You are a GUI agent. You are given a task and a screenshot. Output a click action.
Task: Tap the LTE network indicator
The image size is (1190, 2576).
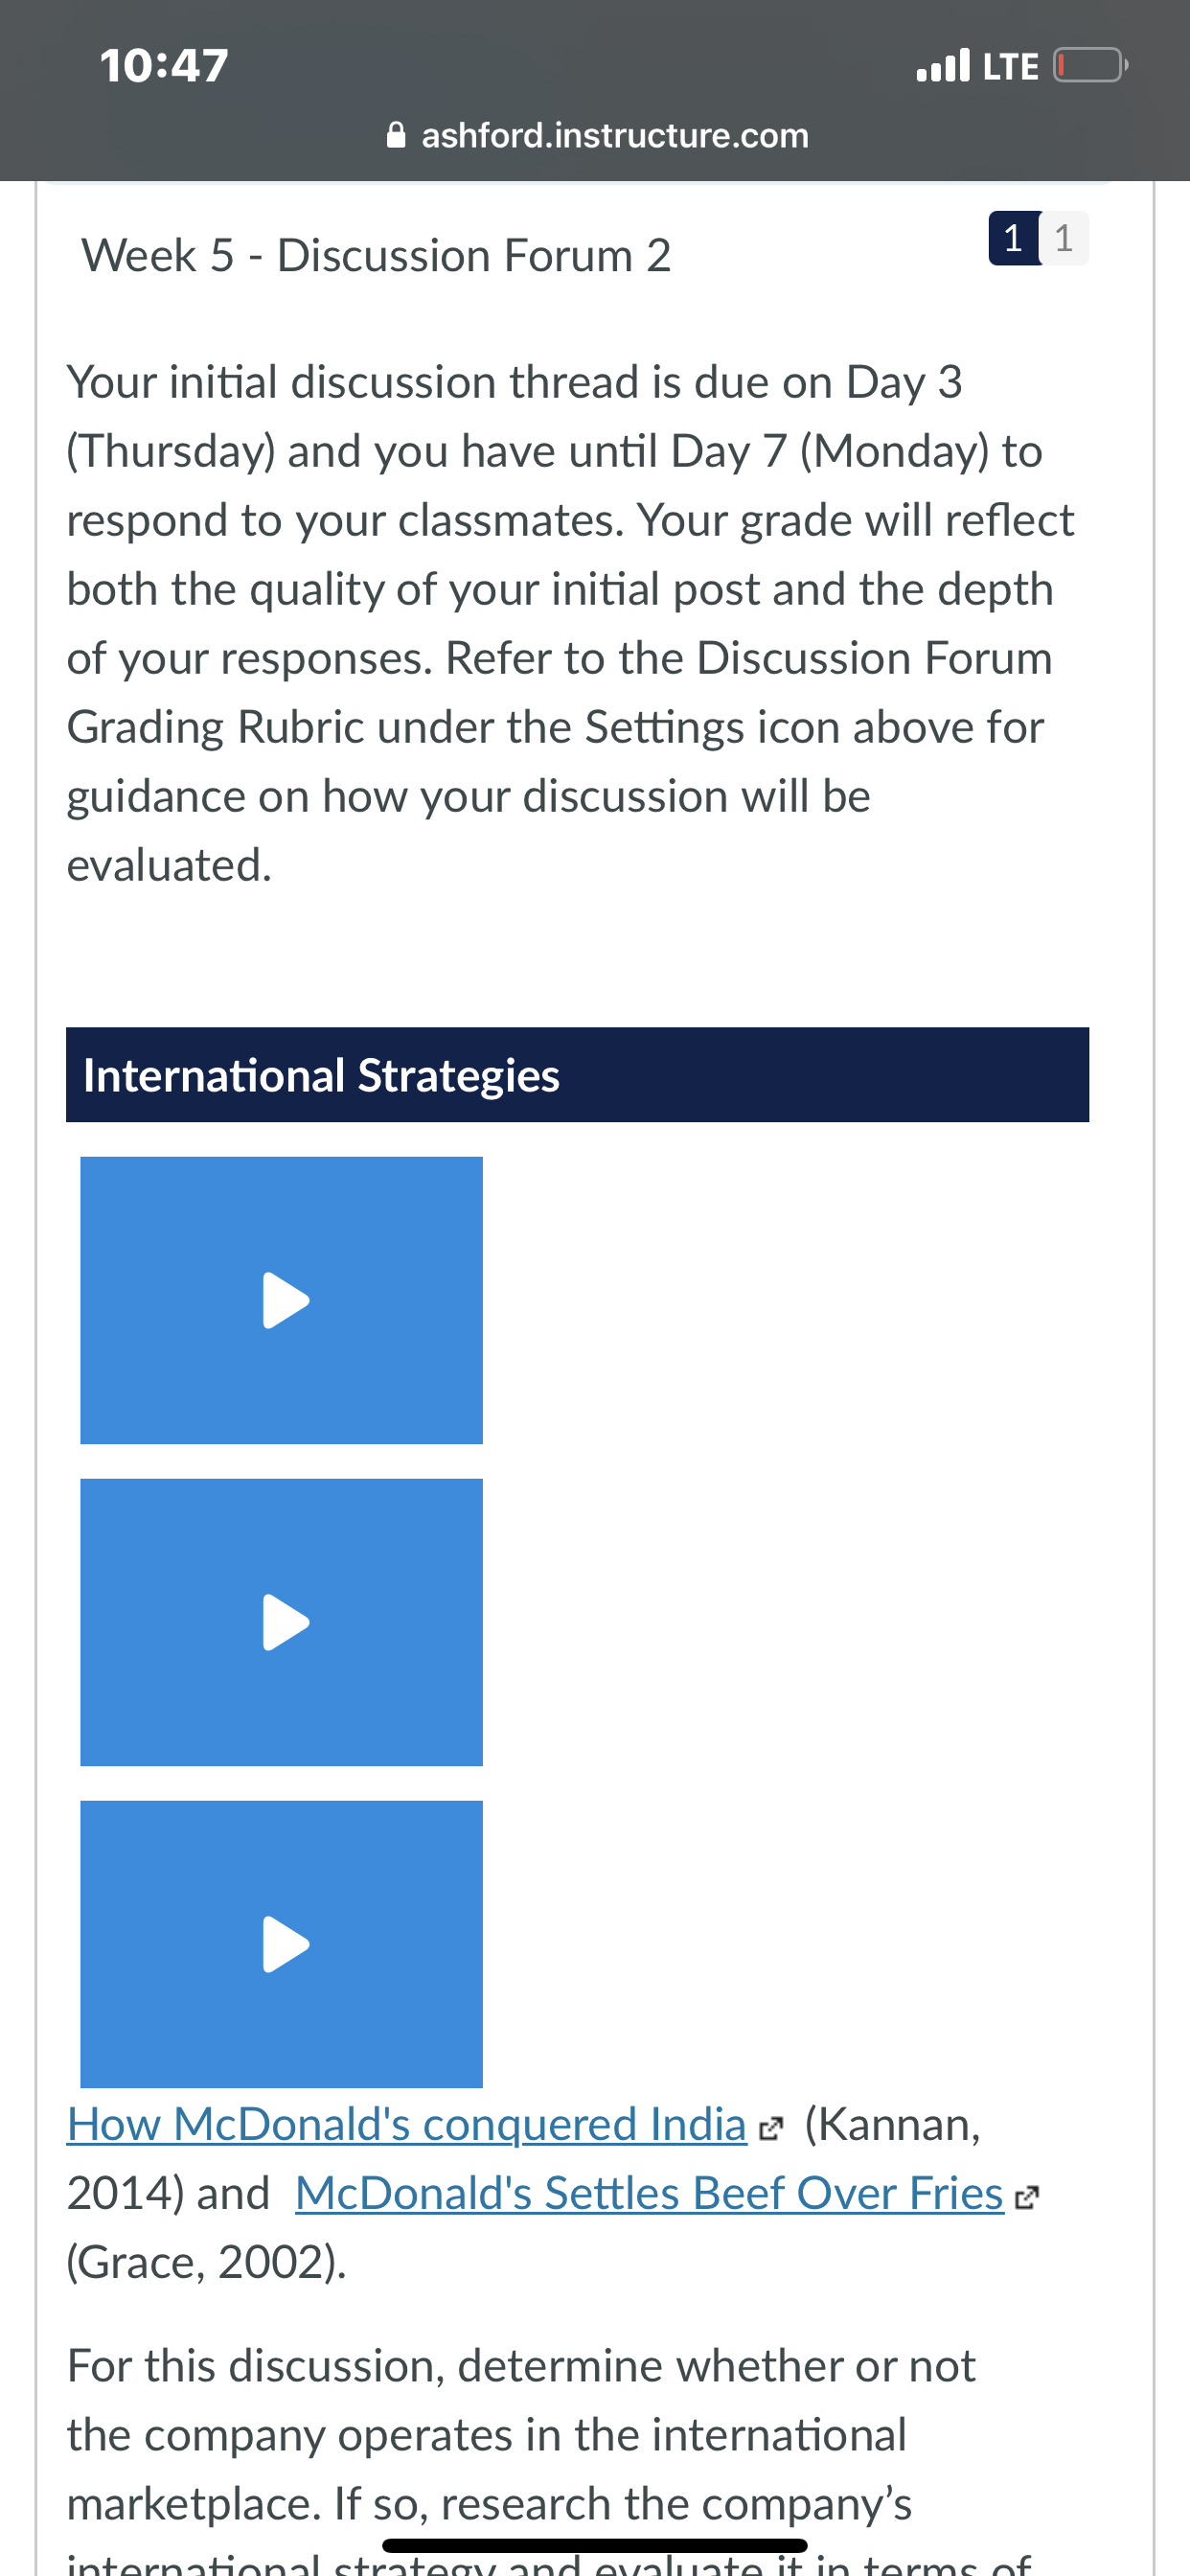coord(1011,67)
